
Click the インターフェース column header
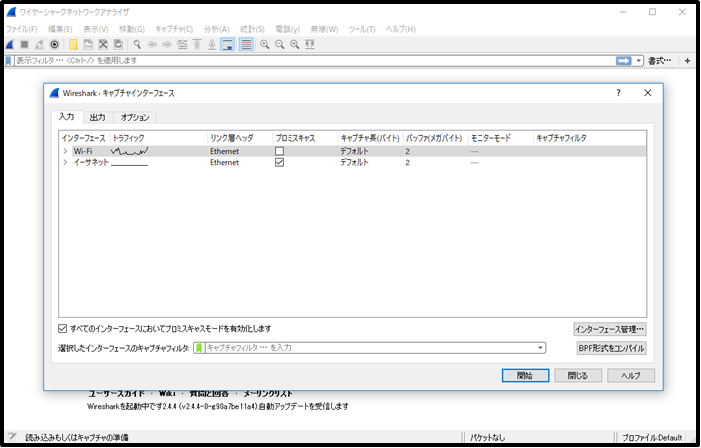point(84,138)
